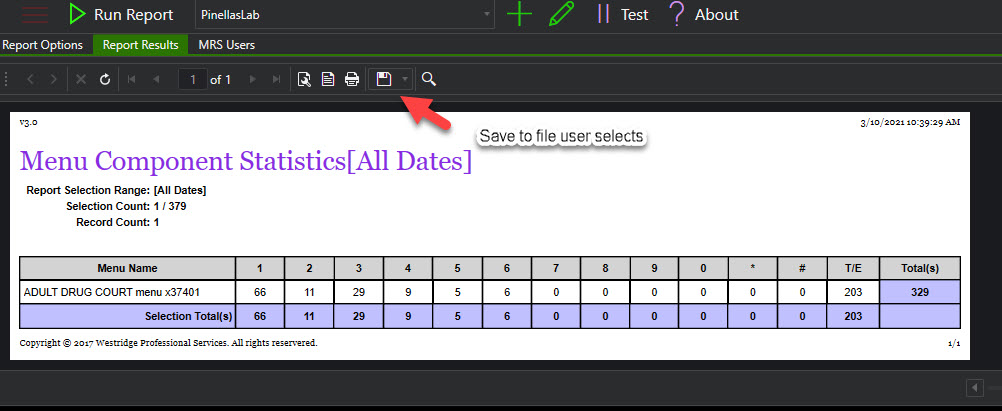The image size is (1002, 411).
Task: Print the report using printer icon
Action: [352, 79]
